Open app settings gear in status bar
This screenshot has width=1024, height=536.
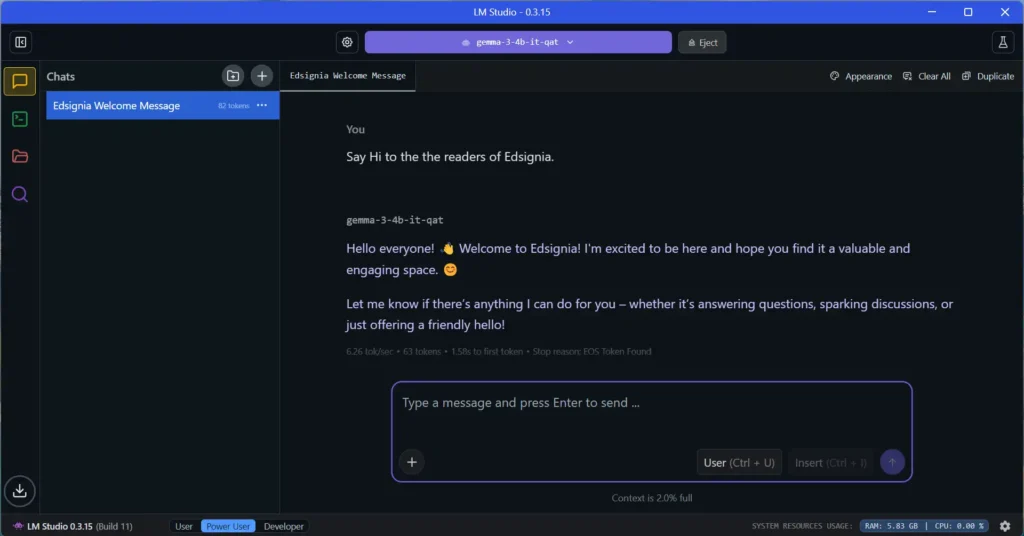point(1005,526)
